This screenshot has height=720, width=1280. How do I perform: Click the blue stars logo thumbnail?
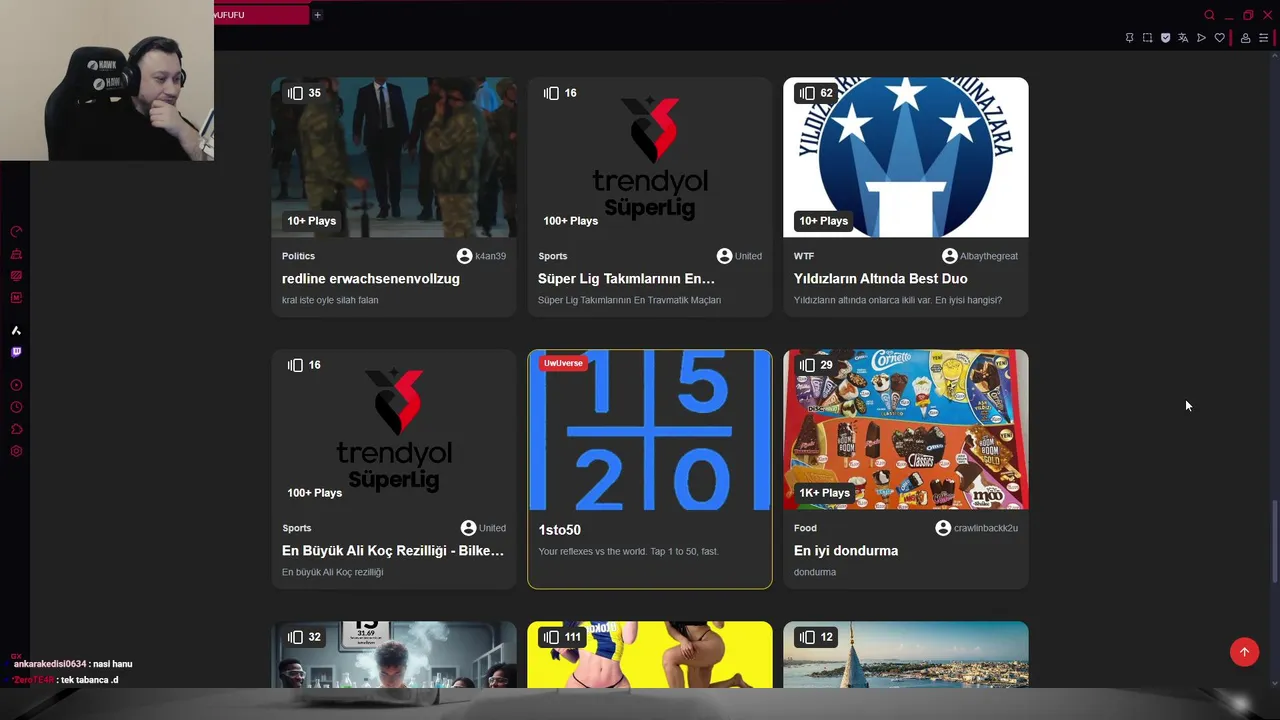click(x=906, y=157)
